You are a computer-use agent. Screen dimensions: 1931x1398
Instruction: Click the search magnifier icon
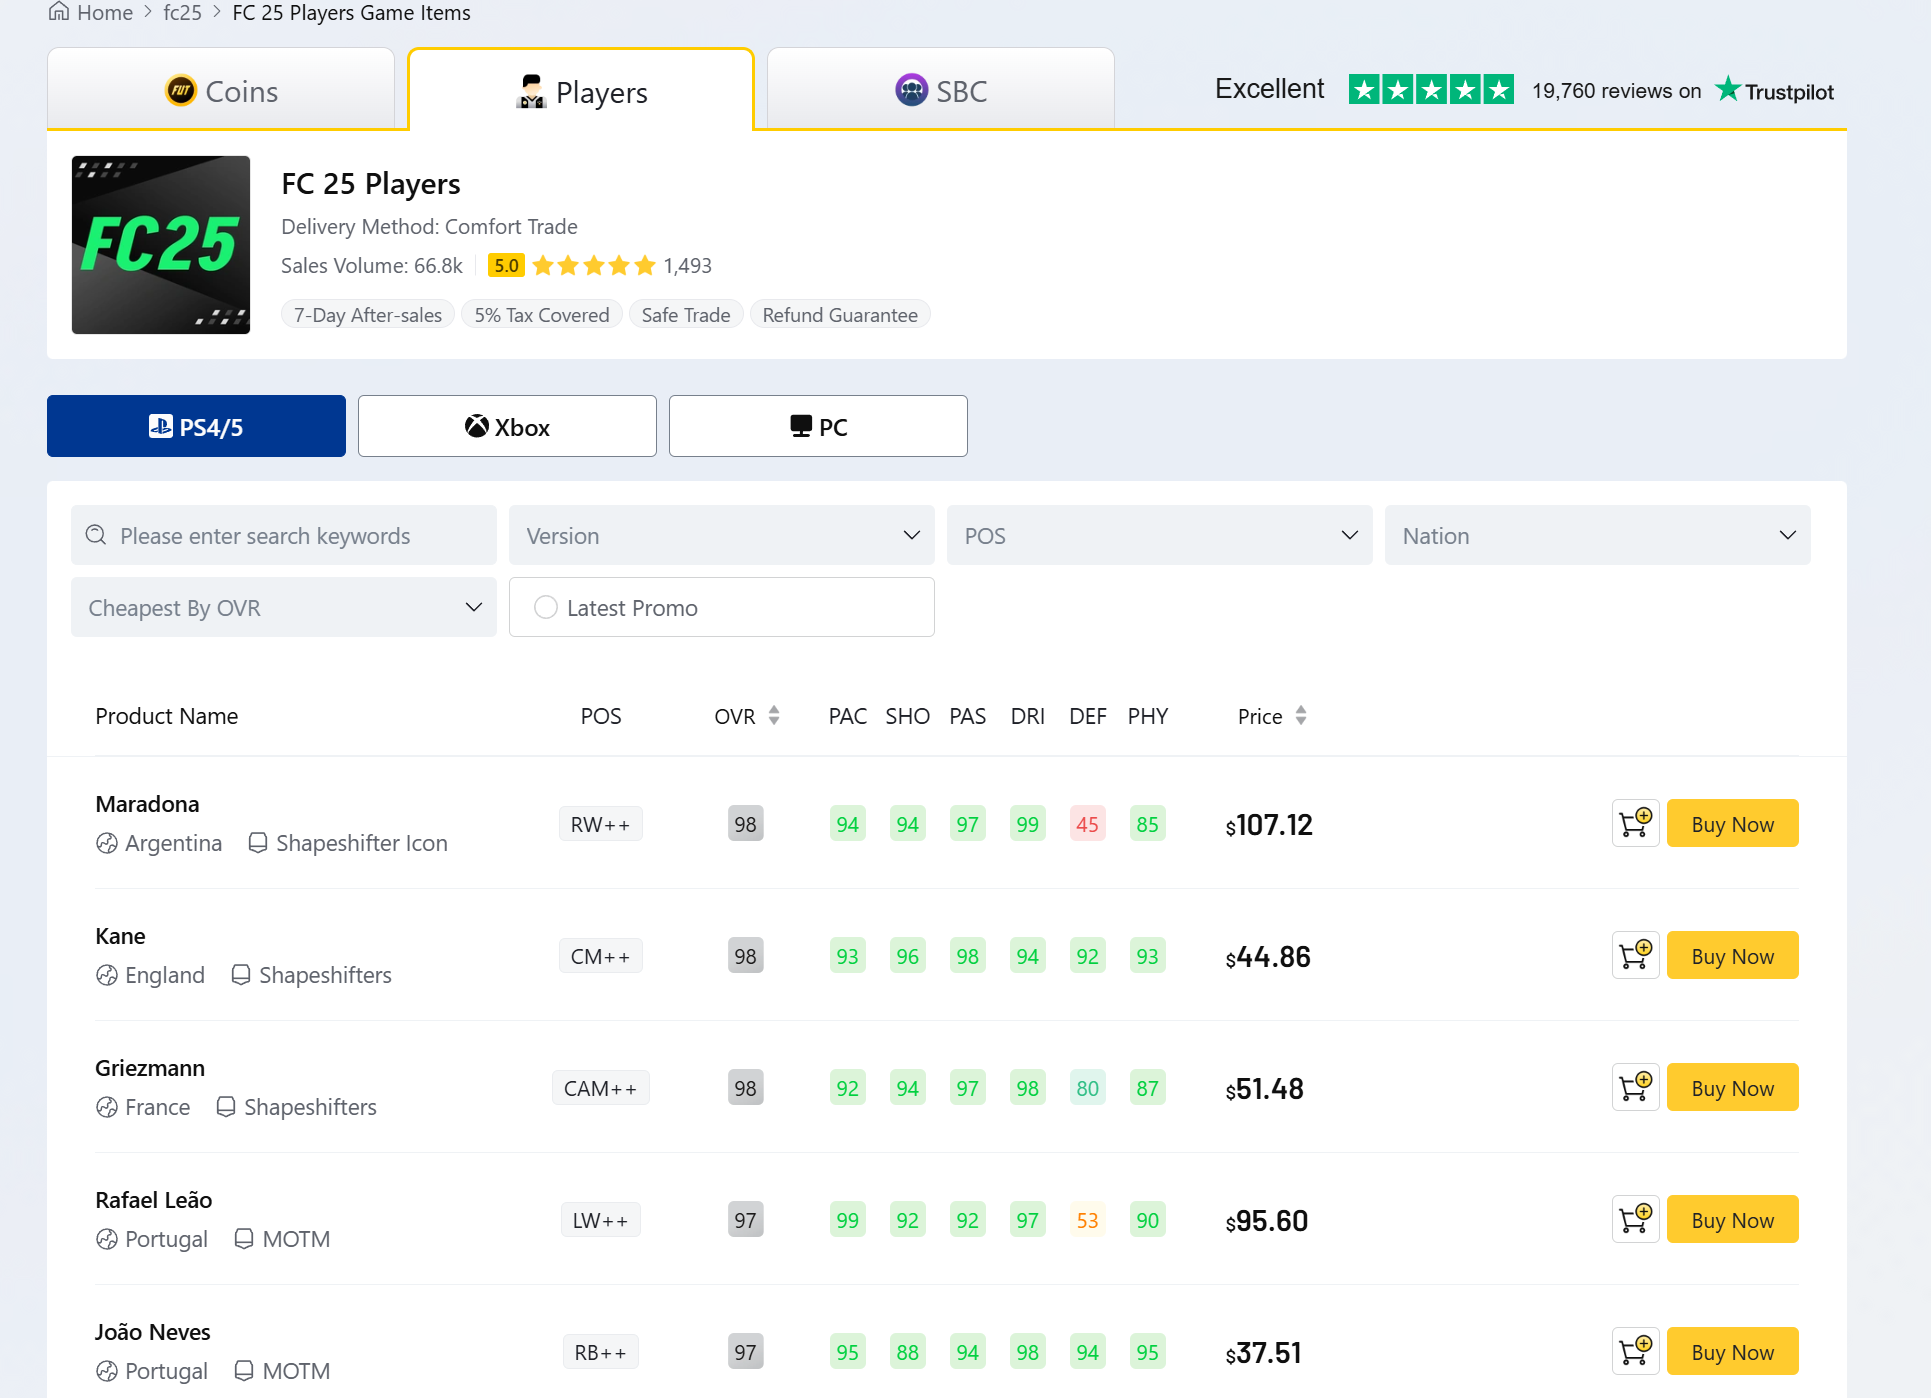tap(96, 535)
